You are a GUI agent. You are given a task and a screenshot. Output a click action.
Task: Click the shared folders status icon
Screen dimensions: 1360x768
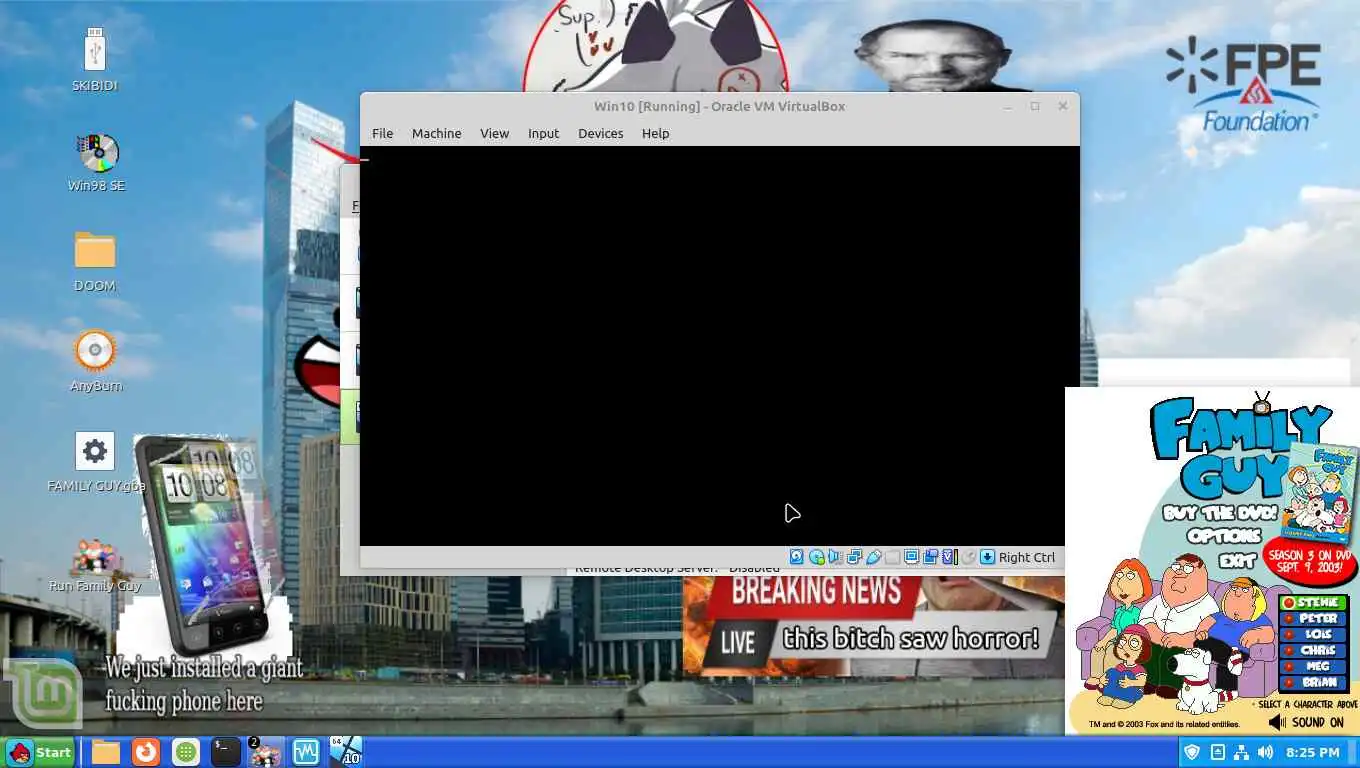point(892,557)
